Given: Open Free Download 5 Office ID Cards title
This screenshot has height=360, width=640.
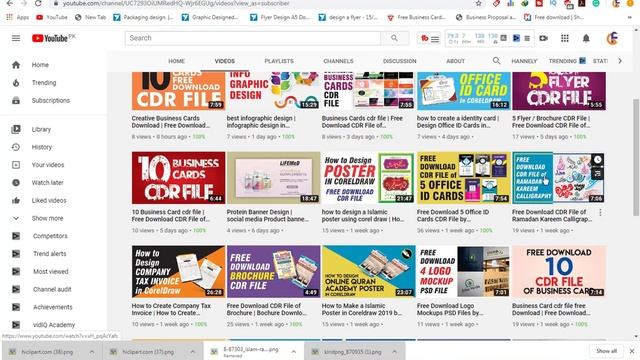Looking at the screenshot, I should coord(453,216).
